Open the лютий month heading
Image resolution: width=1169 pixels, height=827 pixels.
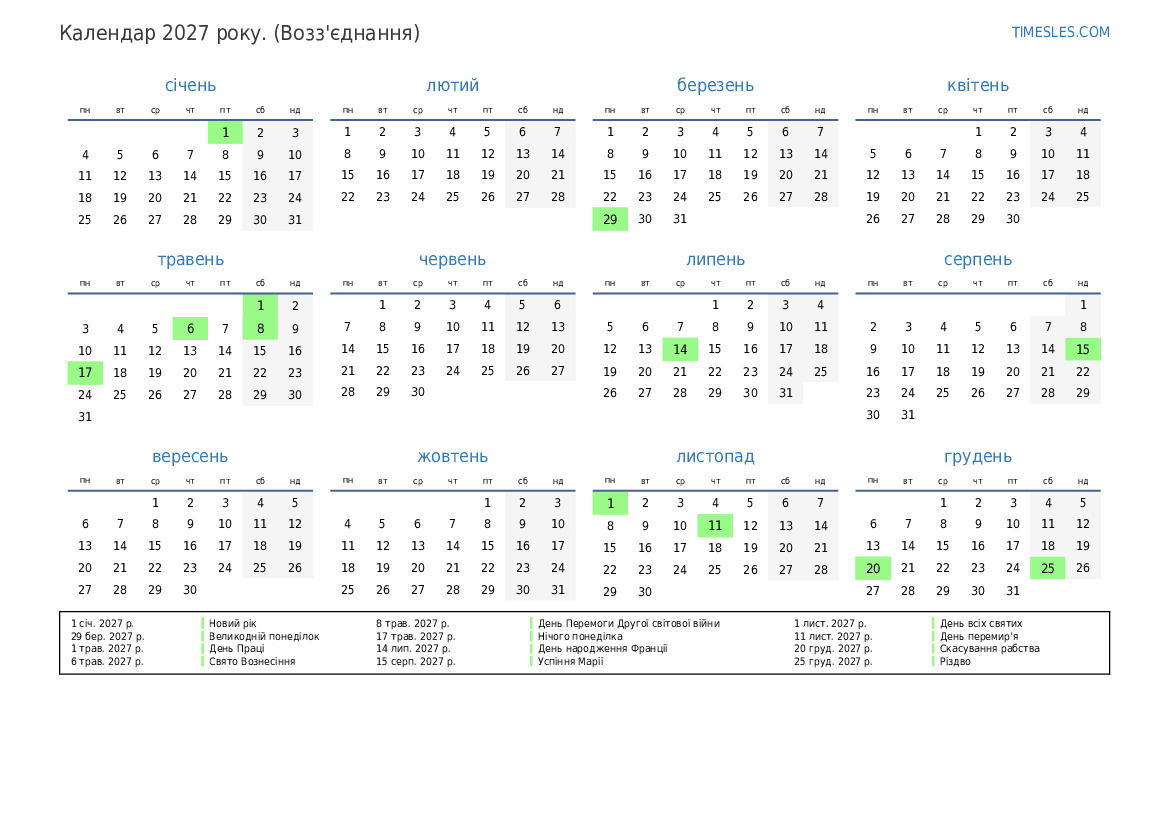(452, 86)
